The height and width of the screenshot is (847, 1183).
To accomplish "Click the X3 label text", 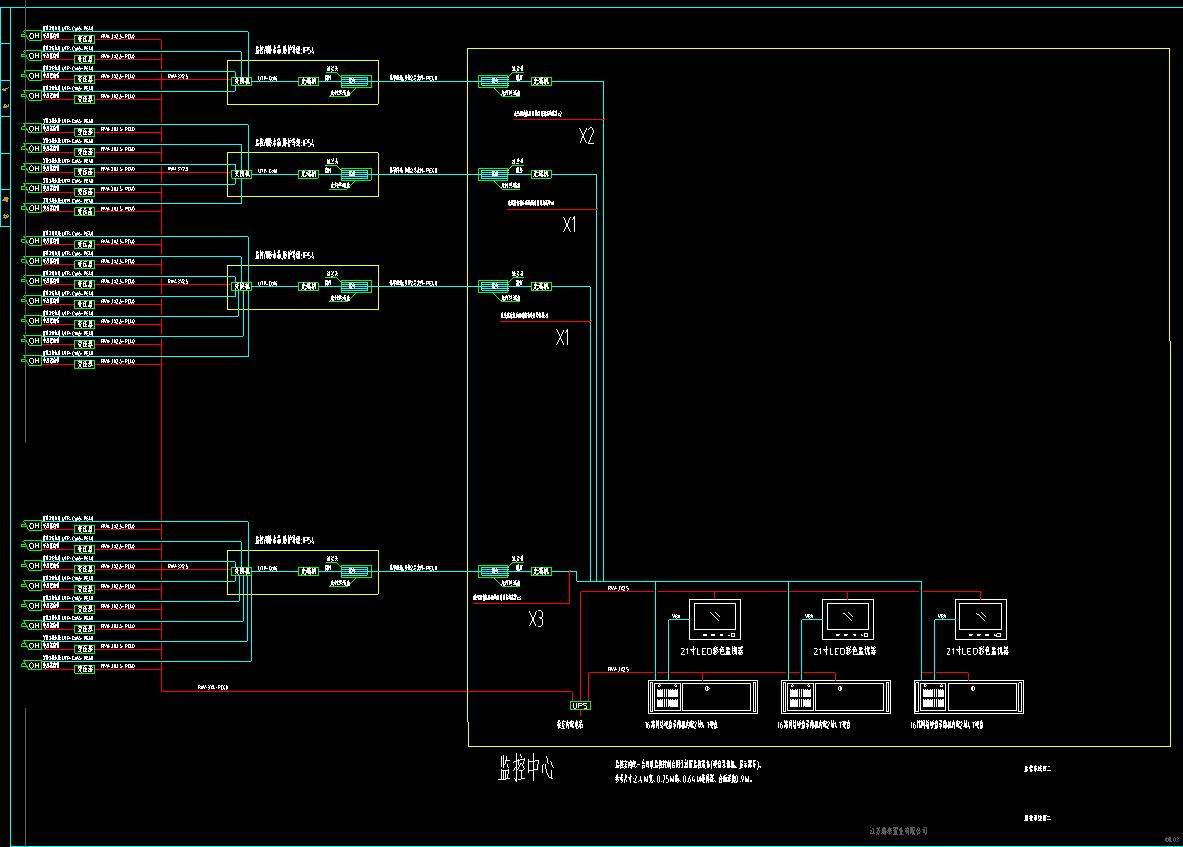I will click(536, 621).
